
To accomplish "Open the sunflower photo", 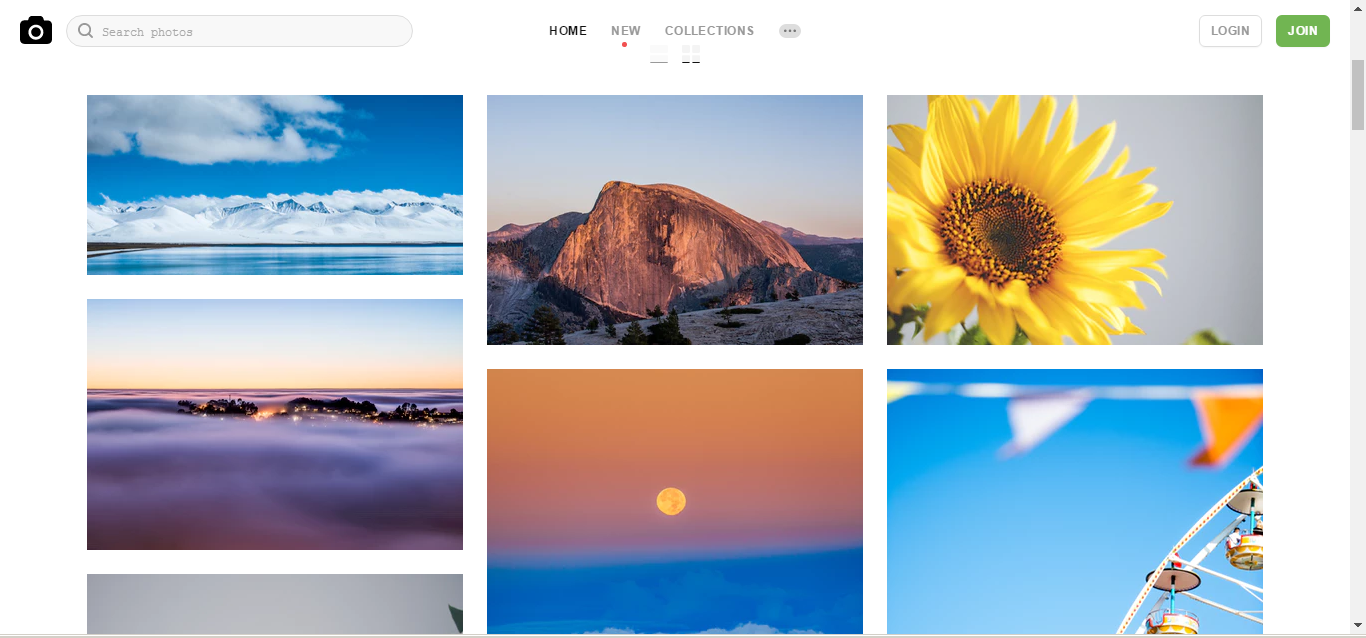I will click(1075, 220).
